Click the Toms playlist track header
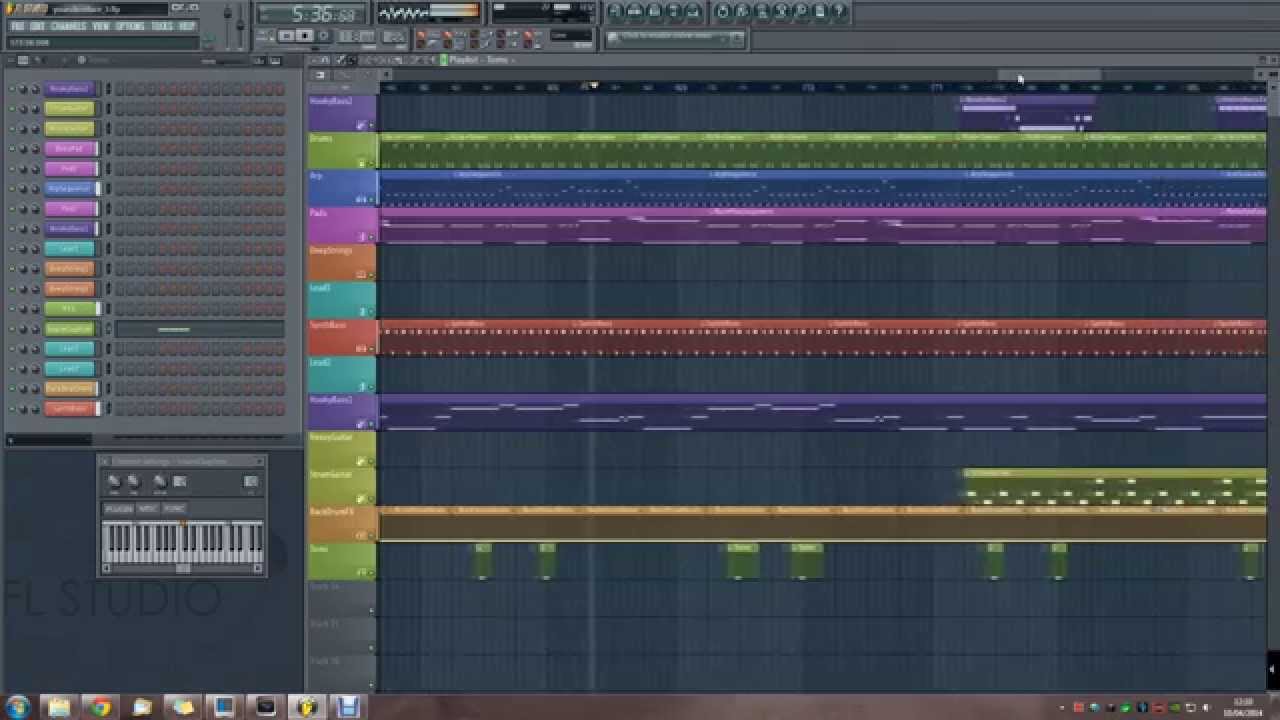 pyautogui.click(x=342, y=561)
